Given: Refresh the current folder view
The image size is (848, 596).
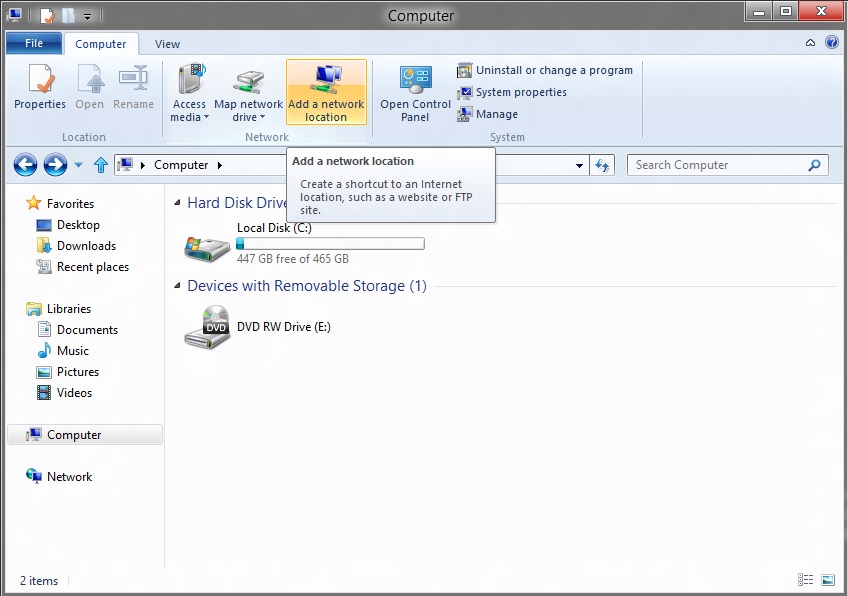Looking at the screenshot, I should 602,166.
